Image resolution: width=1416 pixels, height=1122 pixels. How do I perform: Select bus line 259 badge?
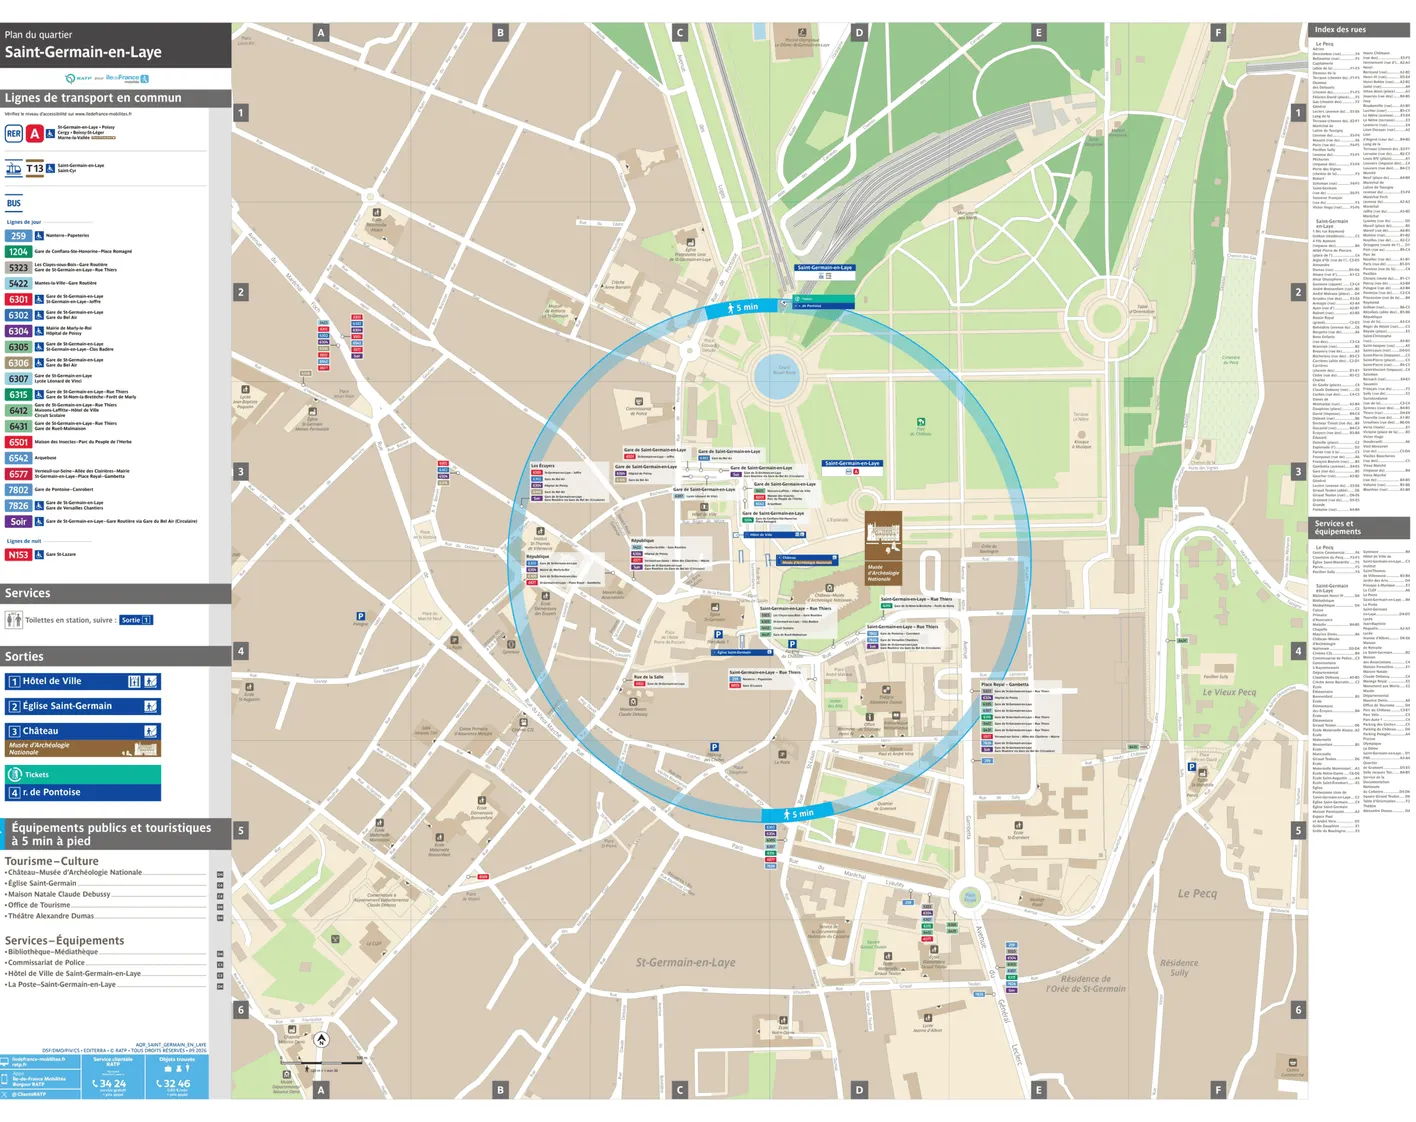[x=19, y=236]
